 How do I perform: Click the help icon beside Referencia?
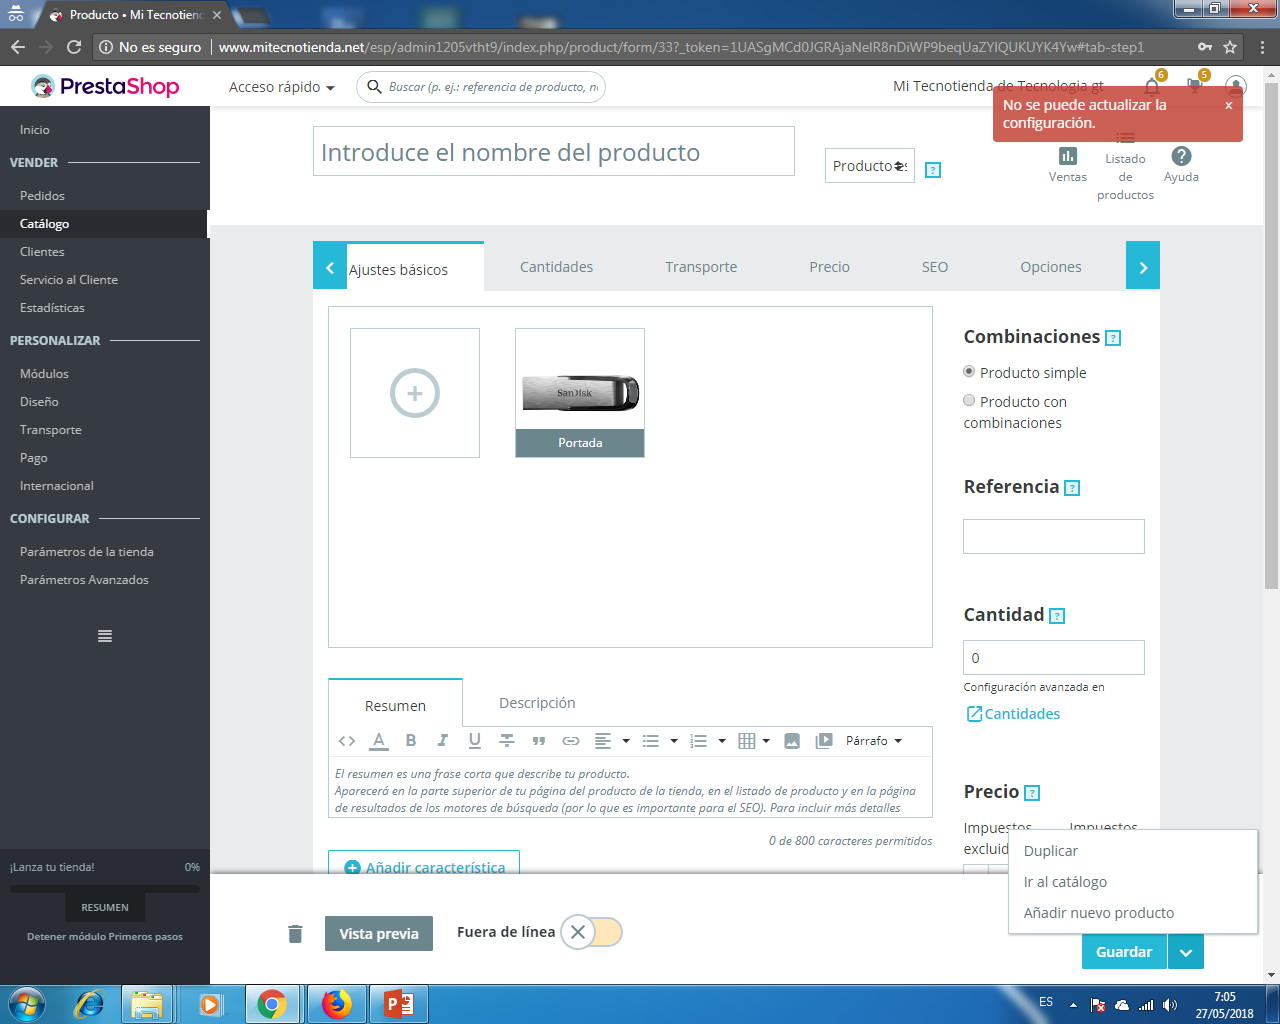1072,488
